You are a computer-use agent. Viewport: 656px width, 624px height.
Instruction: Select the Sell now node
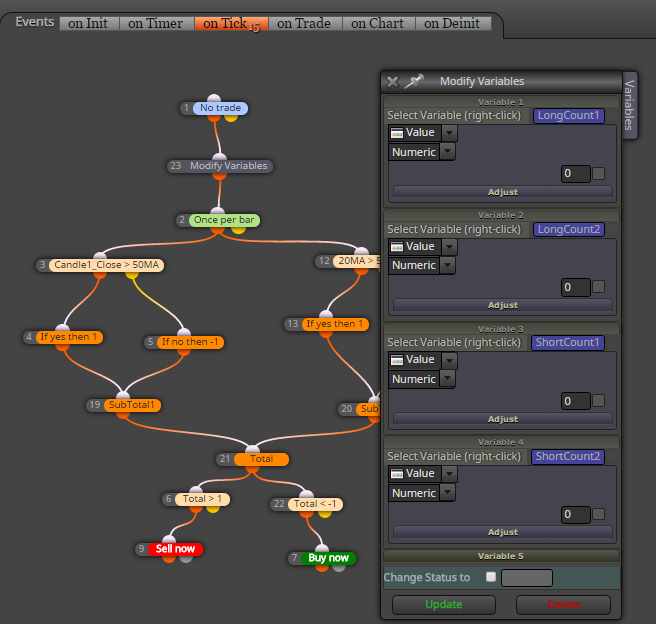175,549
